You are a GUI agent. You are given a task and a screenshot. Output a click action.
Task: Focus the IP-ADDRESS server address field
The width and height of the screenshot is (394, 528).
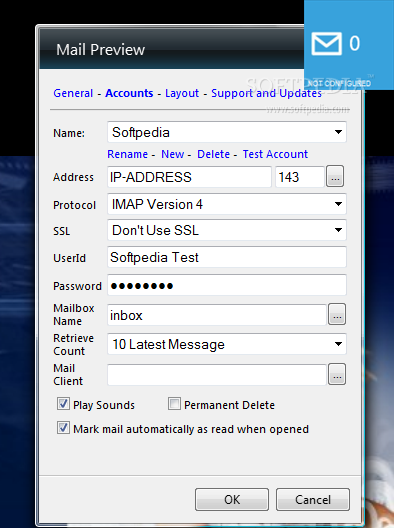coord(189,177)
